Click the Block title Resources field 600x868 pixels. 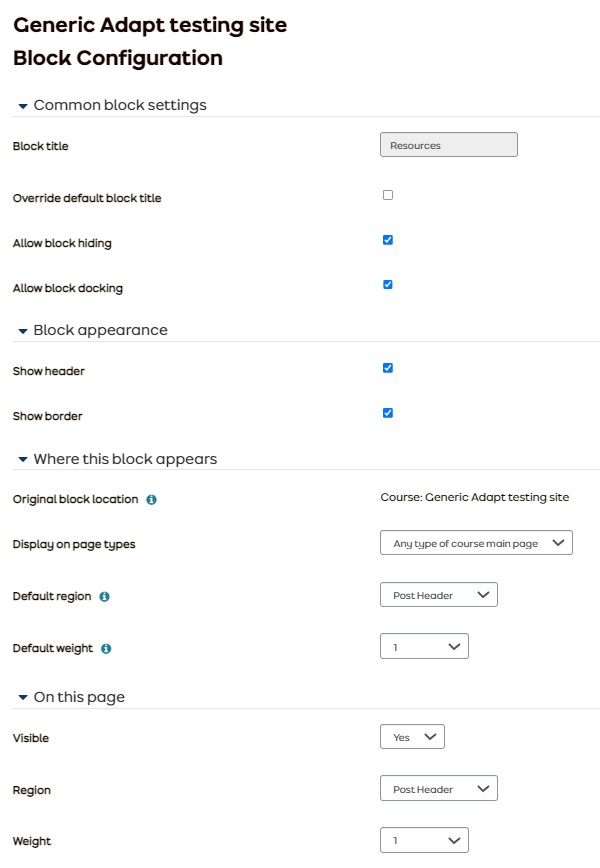tap(449, 145)
